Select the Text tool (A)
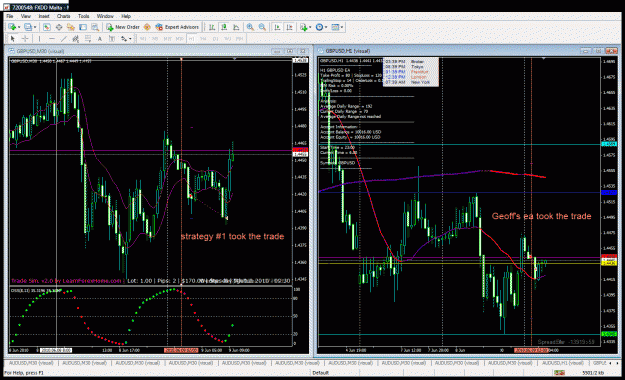The height and width of the screenshot is (380, 625). click(x=100, y=39)
